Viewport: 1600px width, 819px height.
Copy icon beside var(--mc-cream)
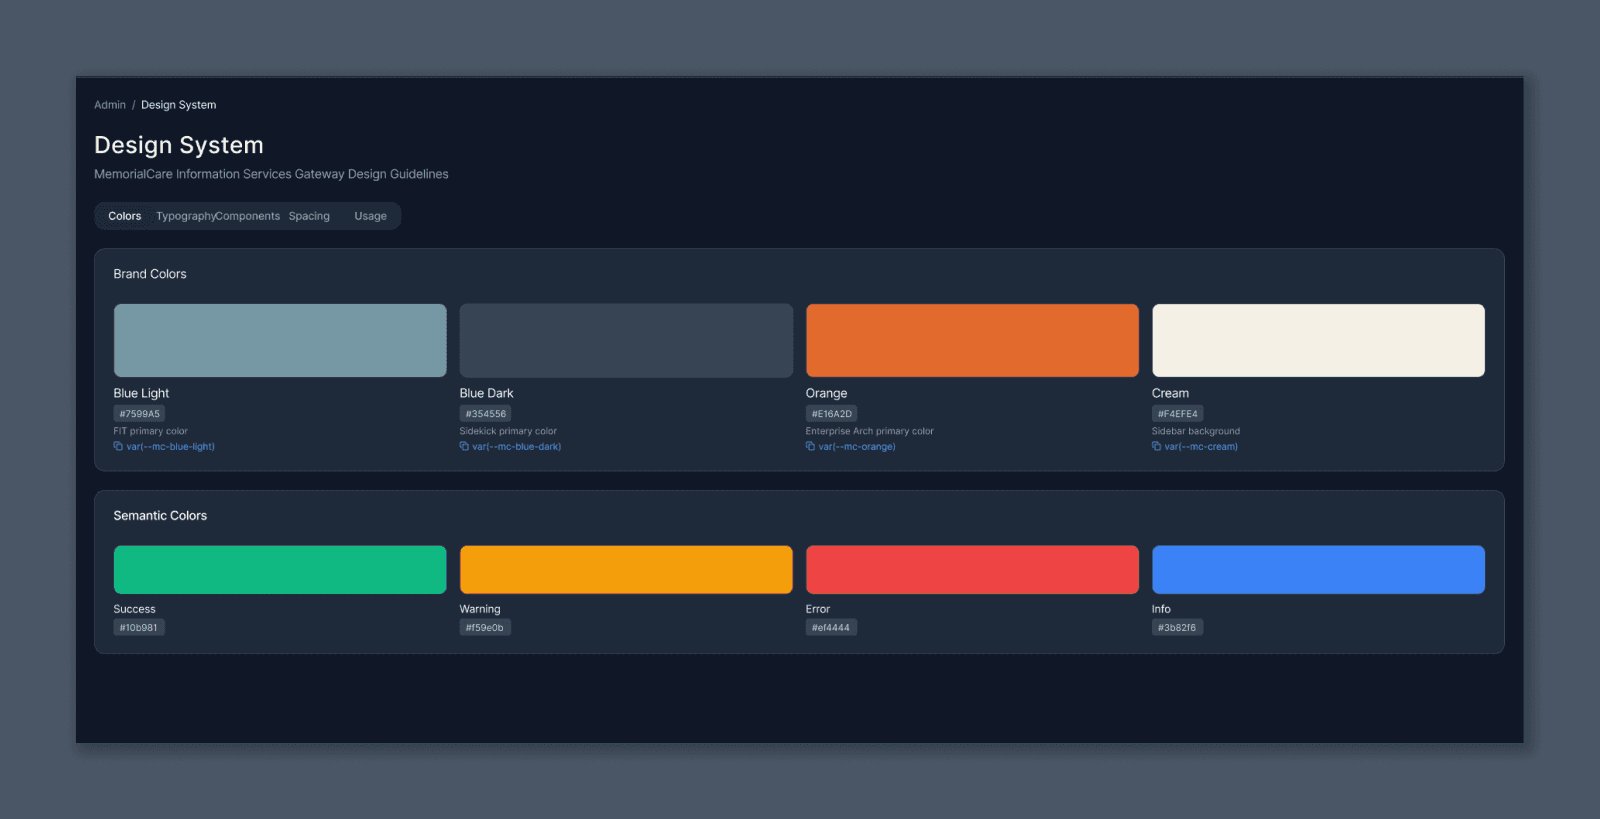click(x=1156, y=446)
